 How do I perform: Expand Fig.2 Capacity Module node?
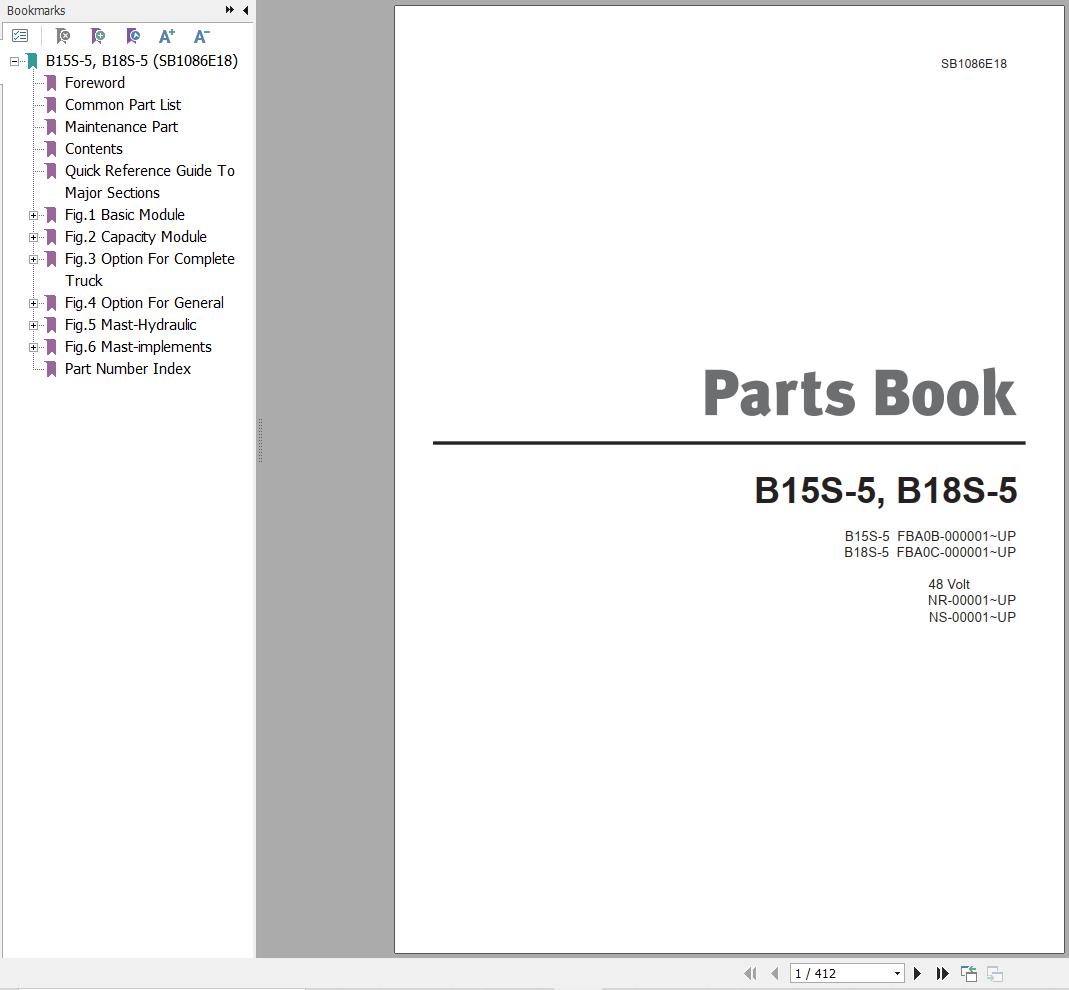click(33, 237)
